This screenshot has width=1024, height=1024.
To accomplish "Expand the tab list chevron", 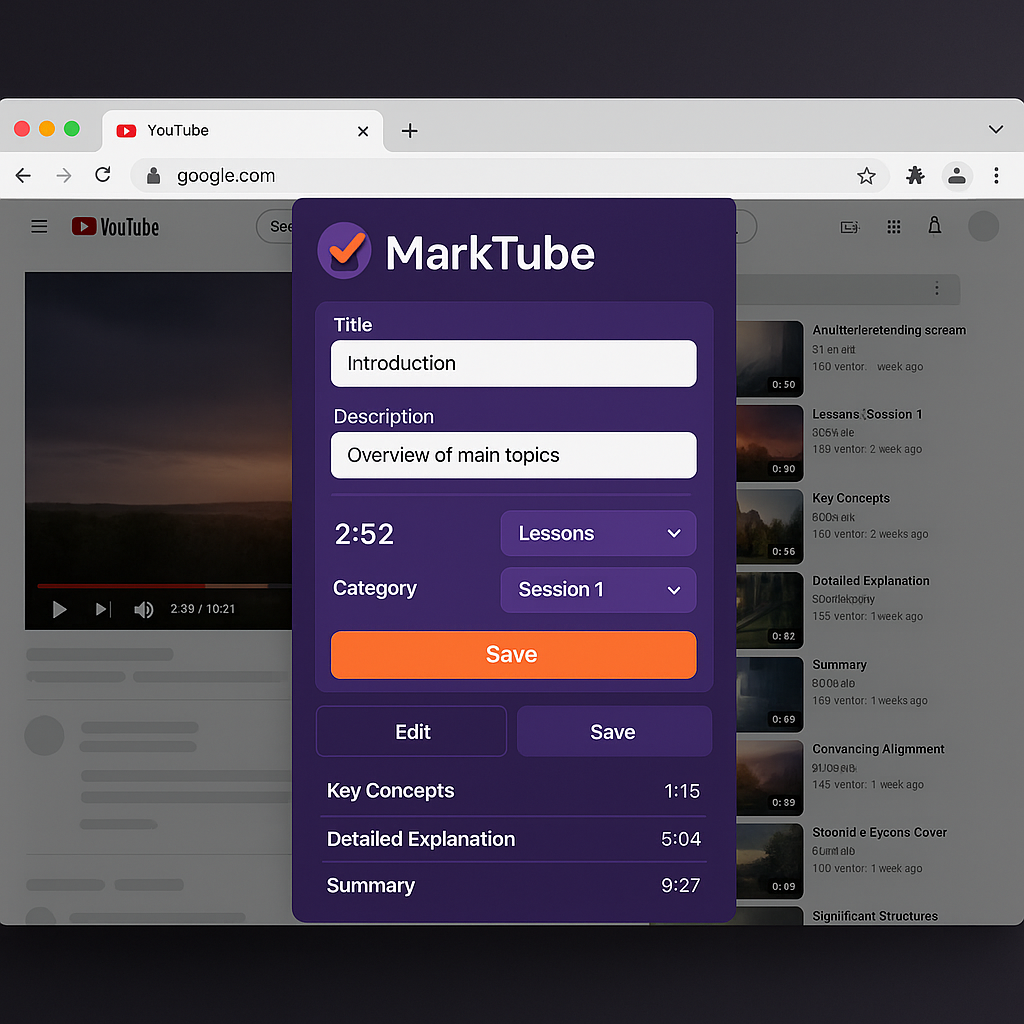I will point(995,129).
